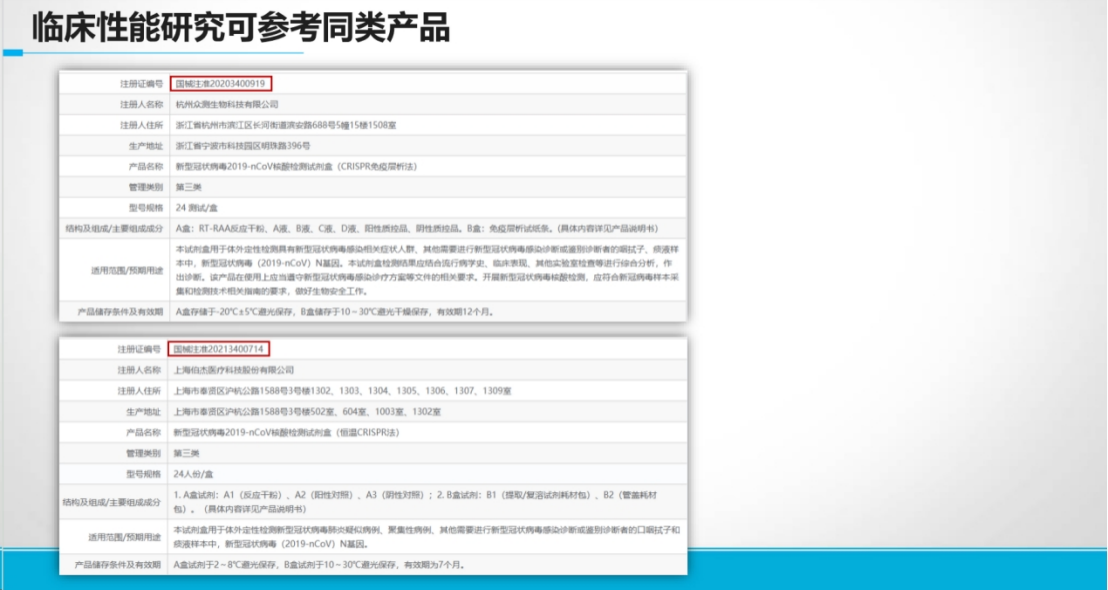Click the 注册人住所 label in the 杭州众测 table
The image size is (1108, 590).
point(141,125)
